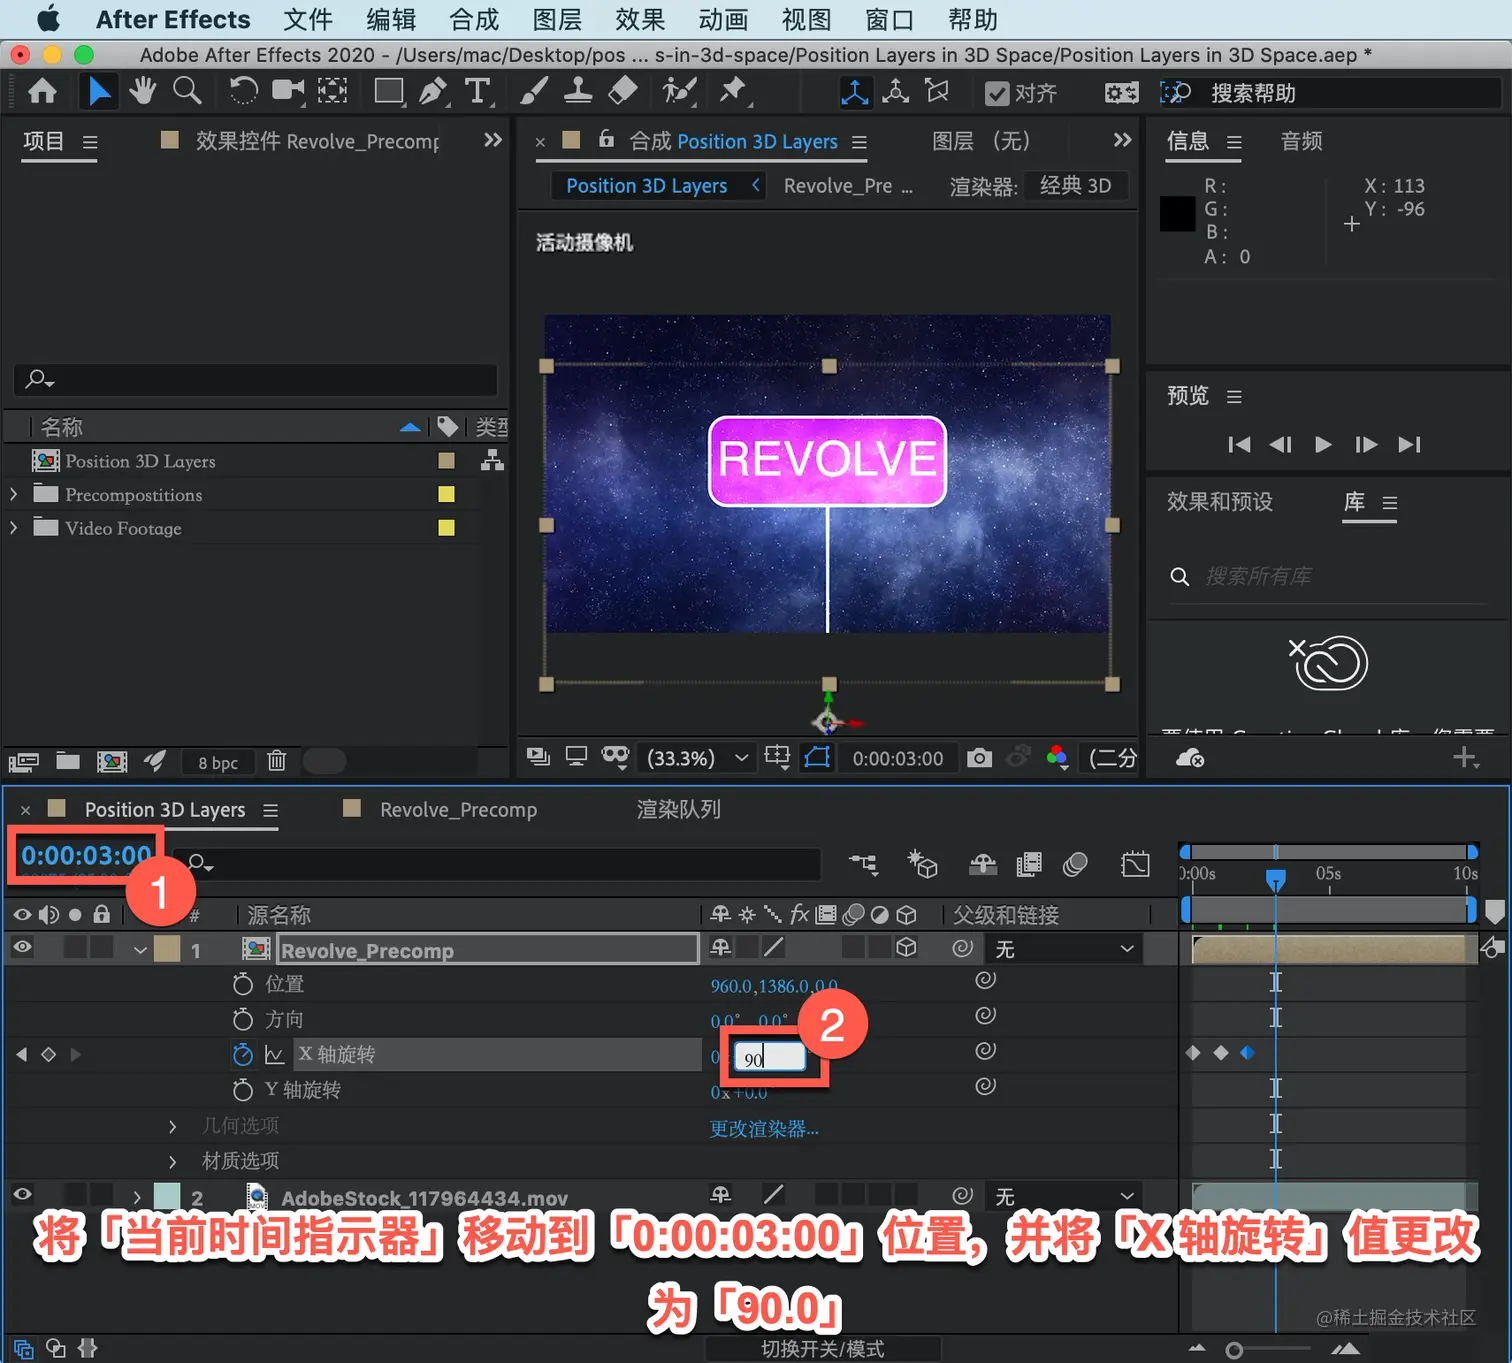The image size is (1512, 1363).
Task: Hide the AdobeStock_117964434.mov layer eye
Action: tap(22, 1195)
